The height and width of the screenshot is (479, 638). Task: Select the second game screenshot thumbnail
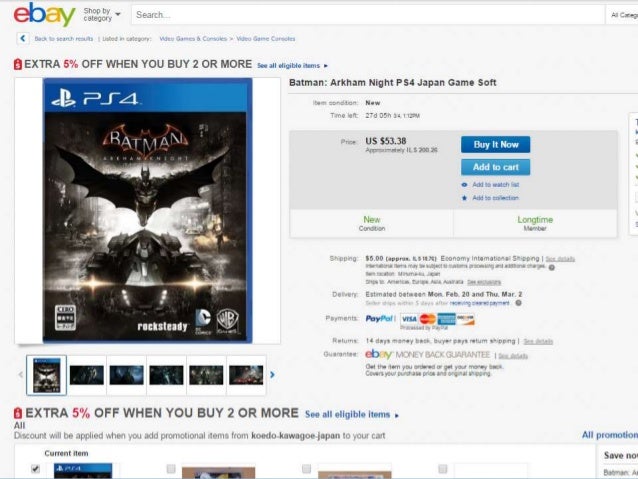[126, 375]
